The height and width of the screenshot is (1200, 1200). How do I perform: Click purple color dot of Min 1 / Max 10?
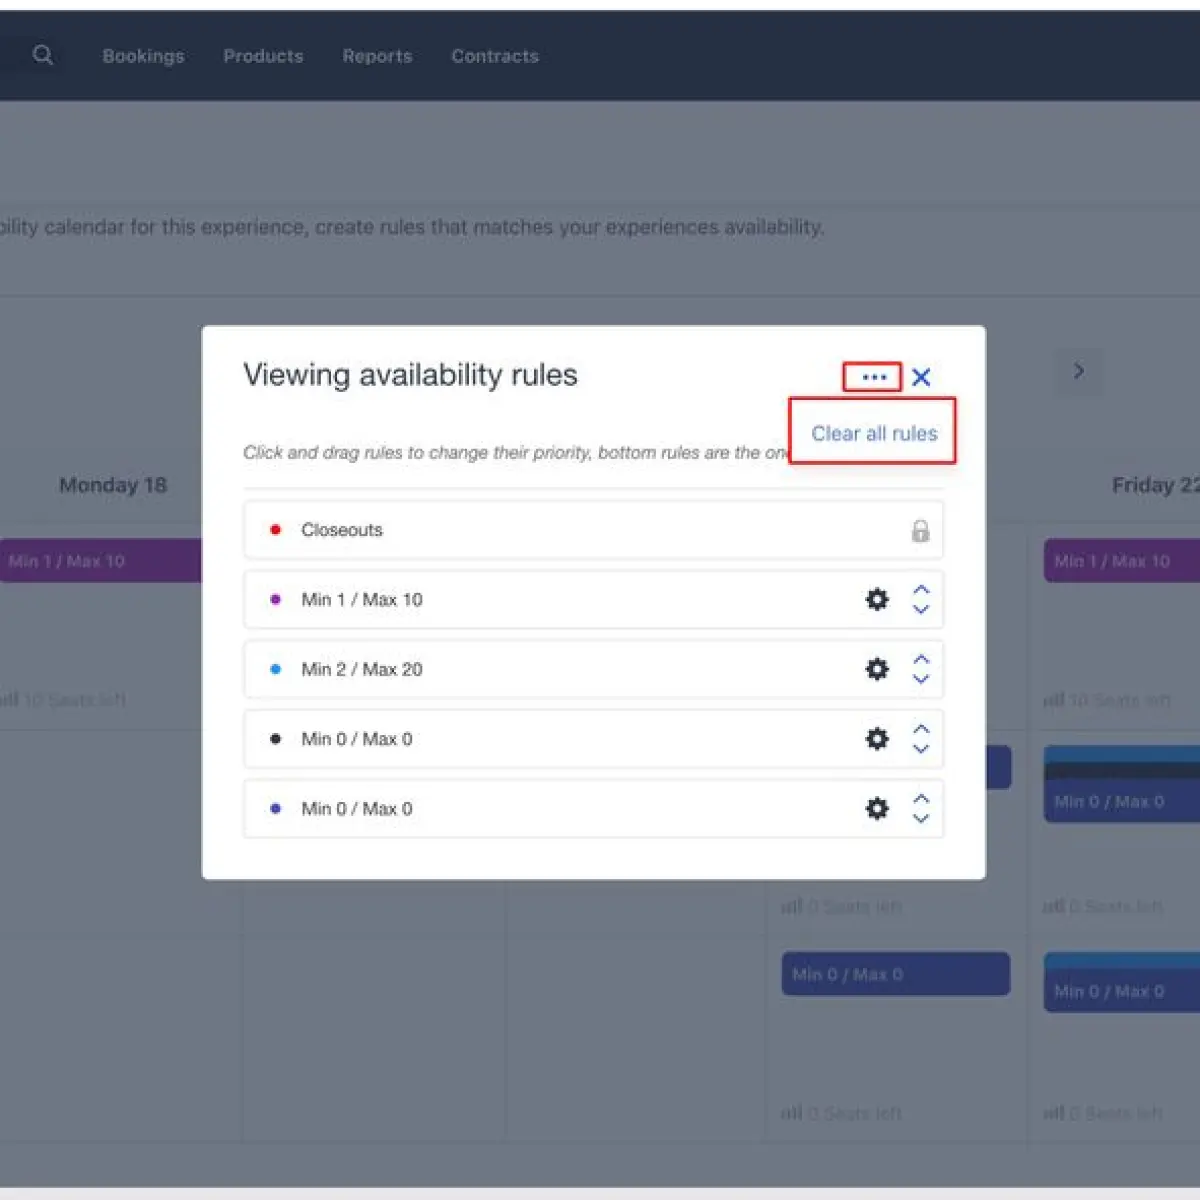(x=276, y=600)
